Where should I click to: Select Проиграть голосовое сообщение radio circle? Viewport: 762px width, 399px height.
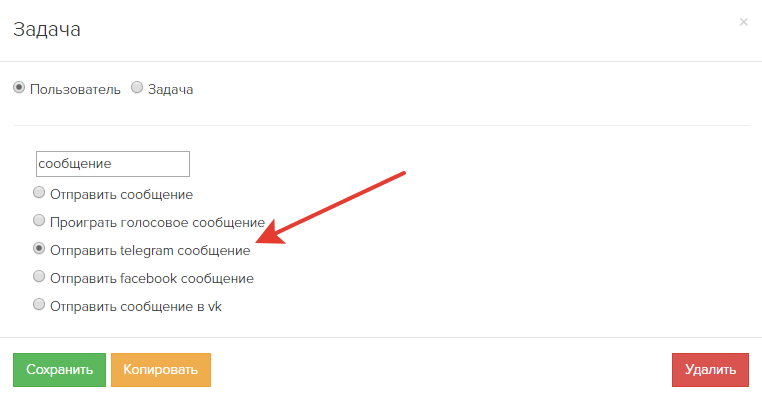tap(39, 221)
